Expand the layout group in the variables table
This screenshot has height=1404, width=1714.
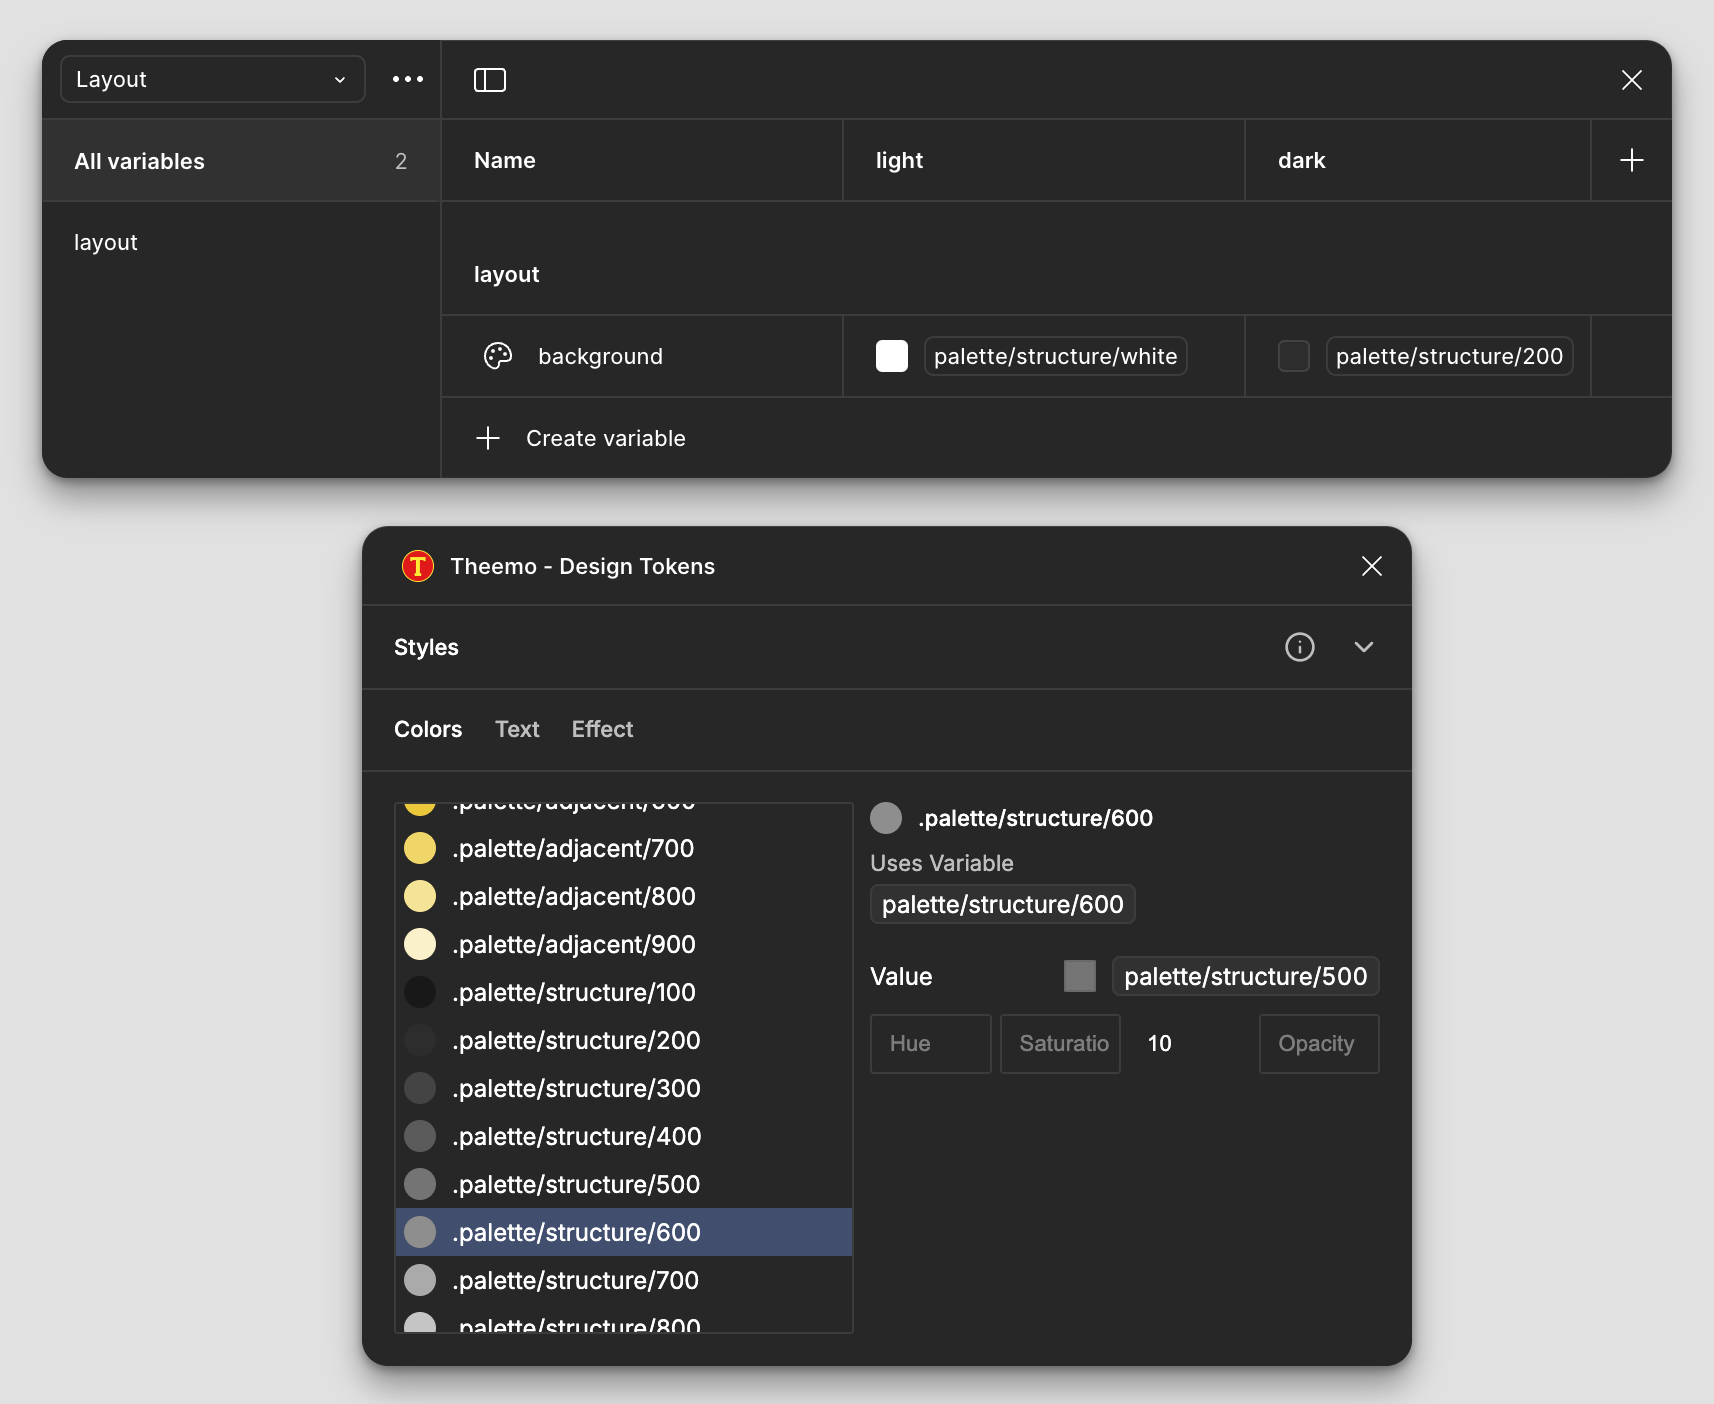(x=506, y=274)
